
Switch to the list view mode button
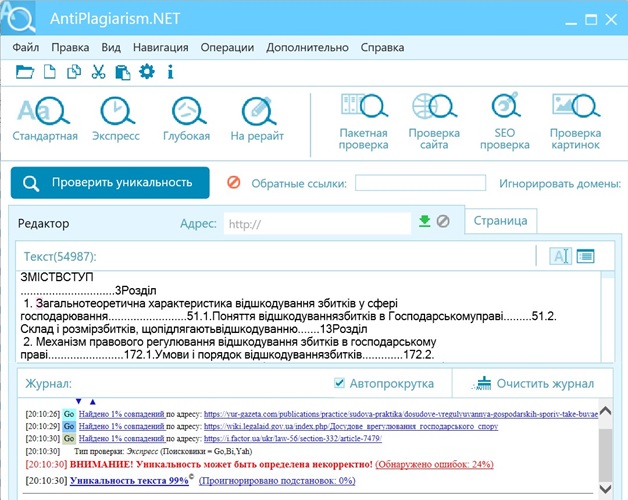pos(586,256)
